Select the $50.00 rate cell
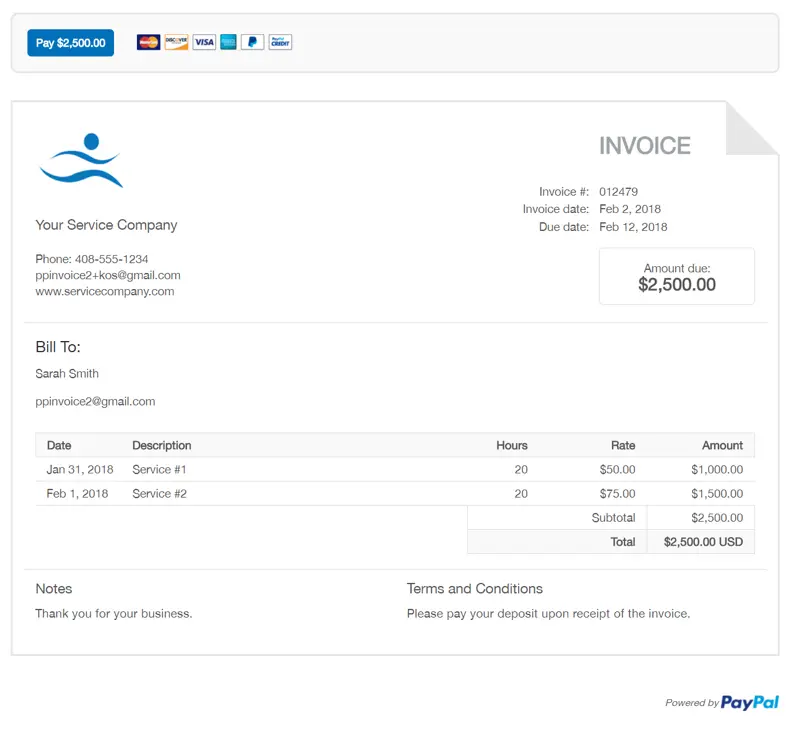 pyautogui.click(x=618, y=469)
